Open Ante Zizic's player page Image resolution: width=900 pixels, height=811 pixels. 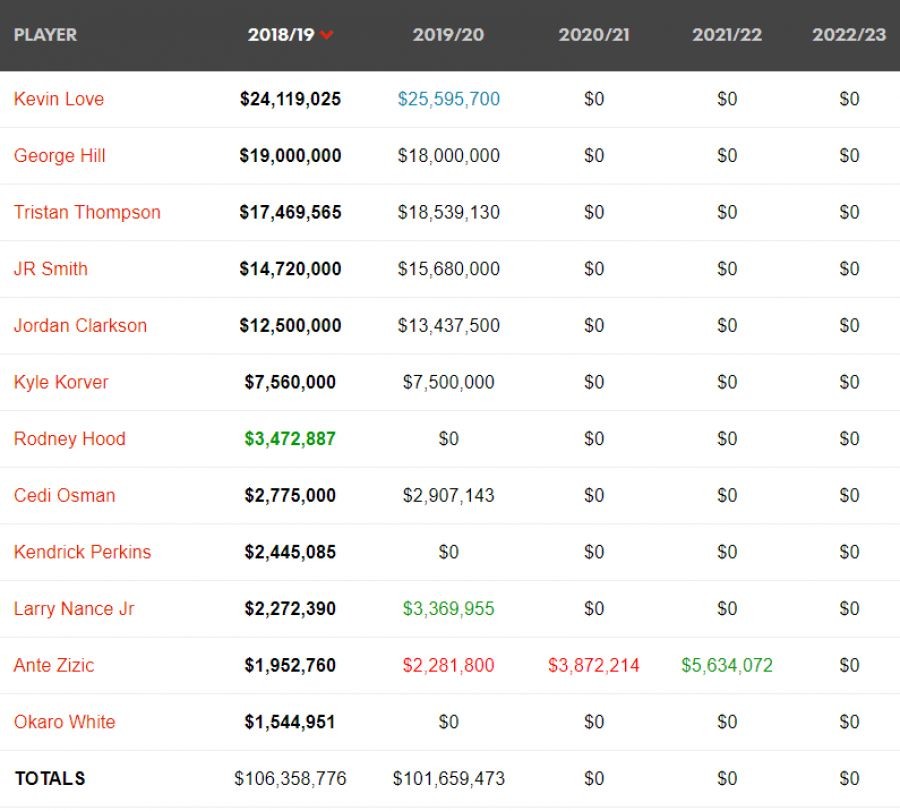(54, 665)
